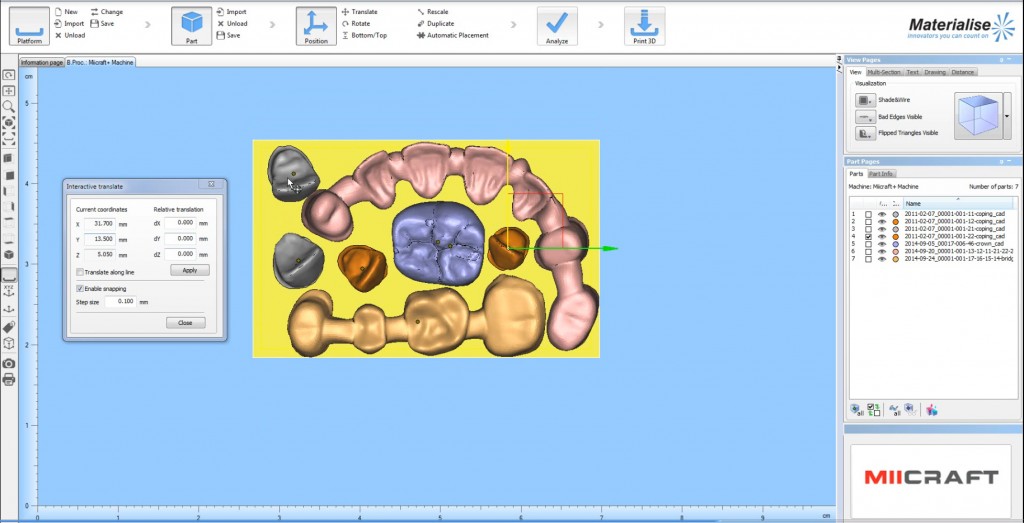This screenshot has width=1024, height=523.
Task: Click the Step size input field
Action: 120,301
